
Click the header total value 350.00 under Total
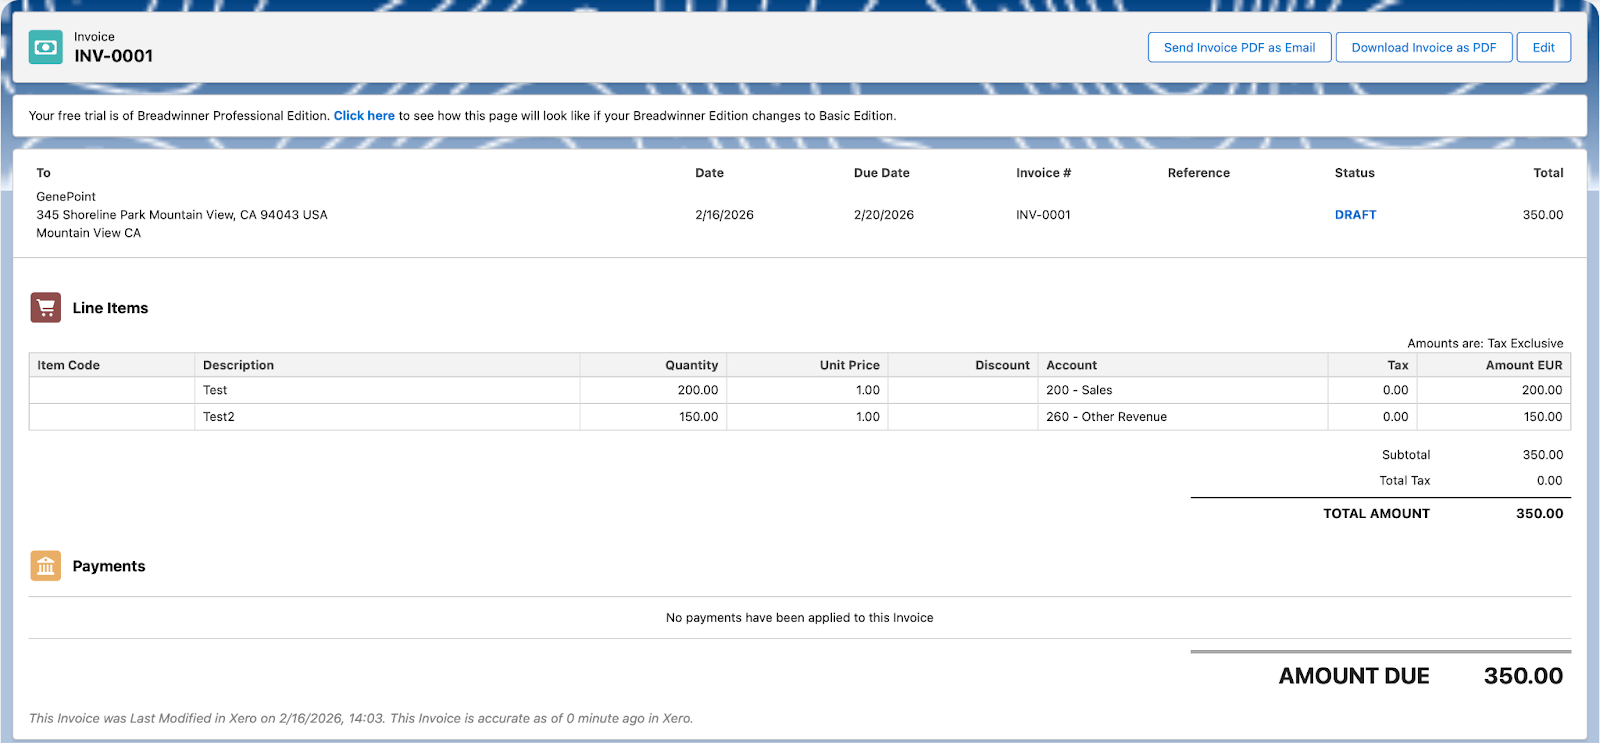[x=1543, y=215]
